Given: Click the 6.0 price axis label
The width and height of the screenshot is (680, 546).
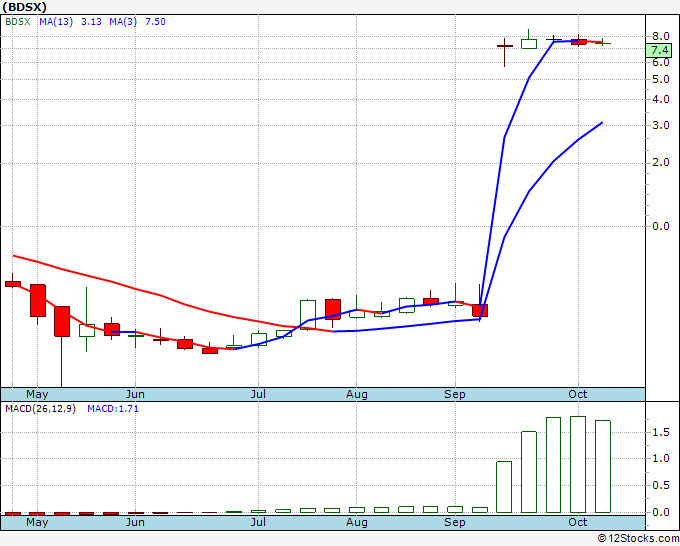Looking at the screenshot, I should pos(661,62).
